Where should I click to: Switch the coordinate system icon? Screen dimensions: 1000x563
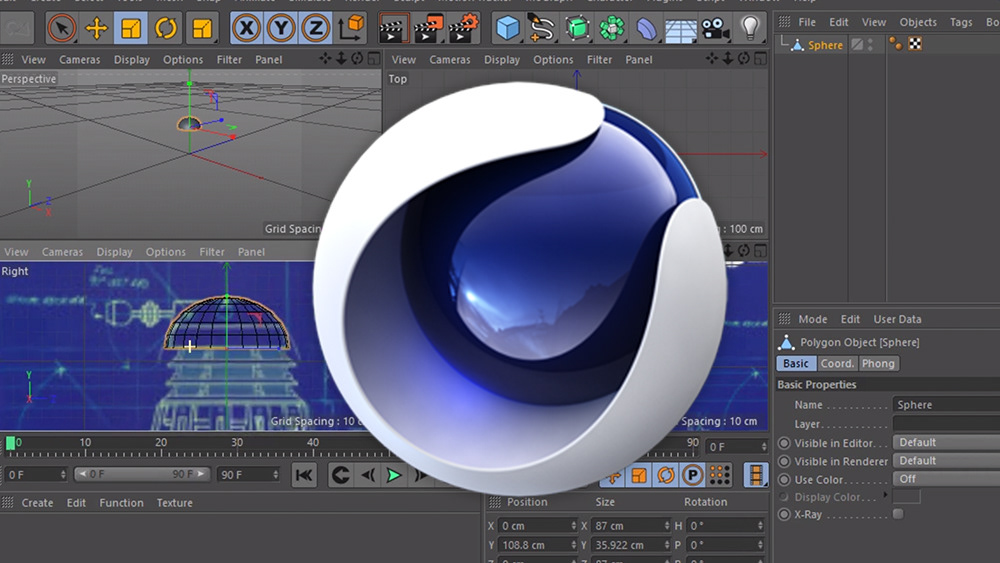tap(351, 27)
